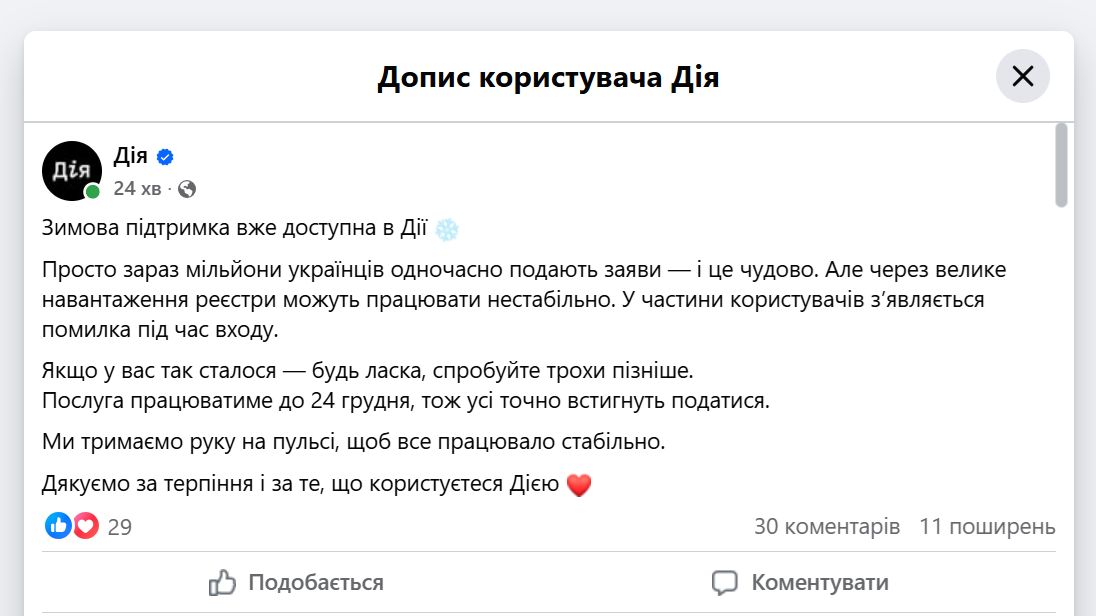
Task: Close the post dialog with X button
Action: (x=1022, y=76)
